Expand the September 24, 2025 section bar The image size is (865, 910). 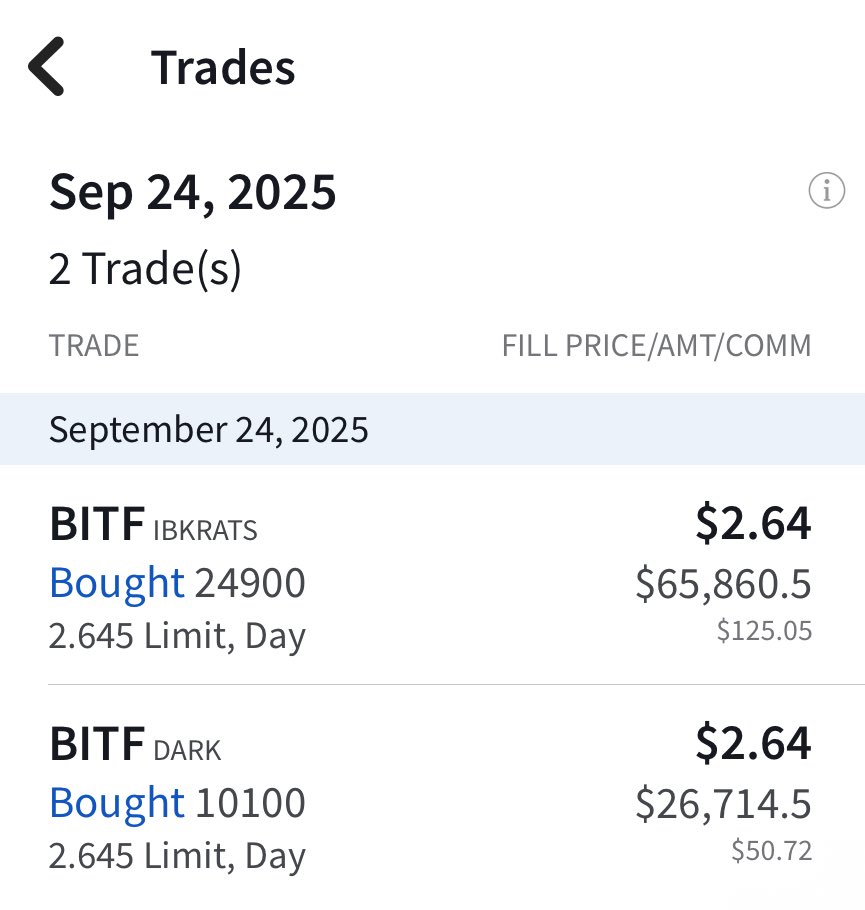pos(432,429)
